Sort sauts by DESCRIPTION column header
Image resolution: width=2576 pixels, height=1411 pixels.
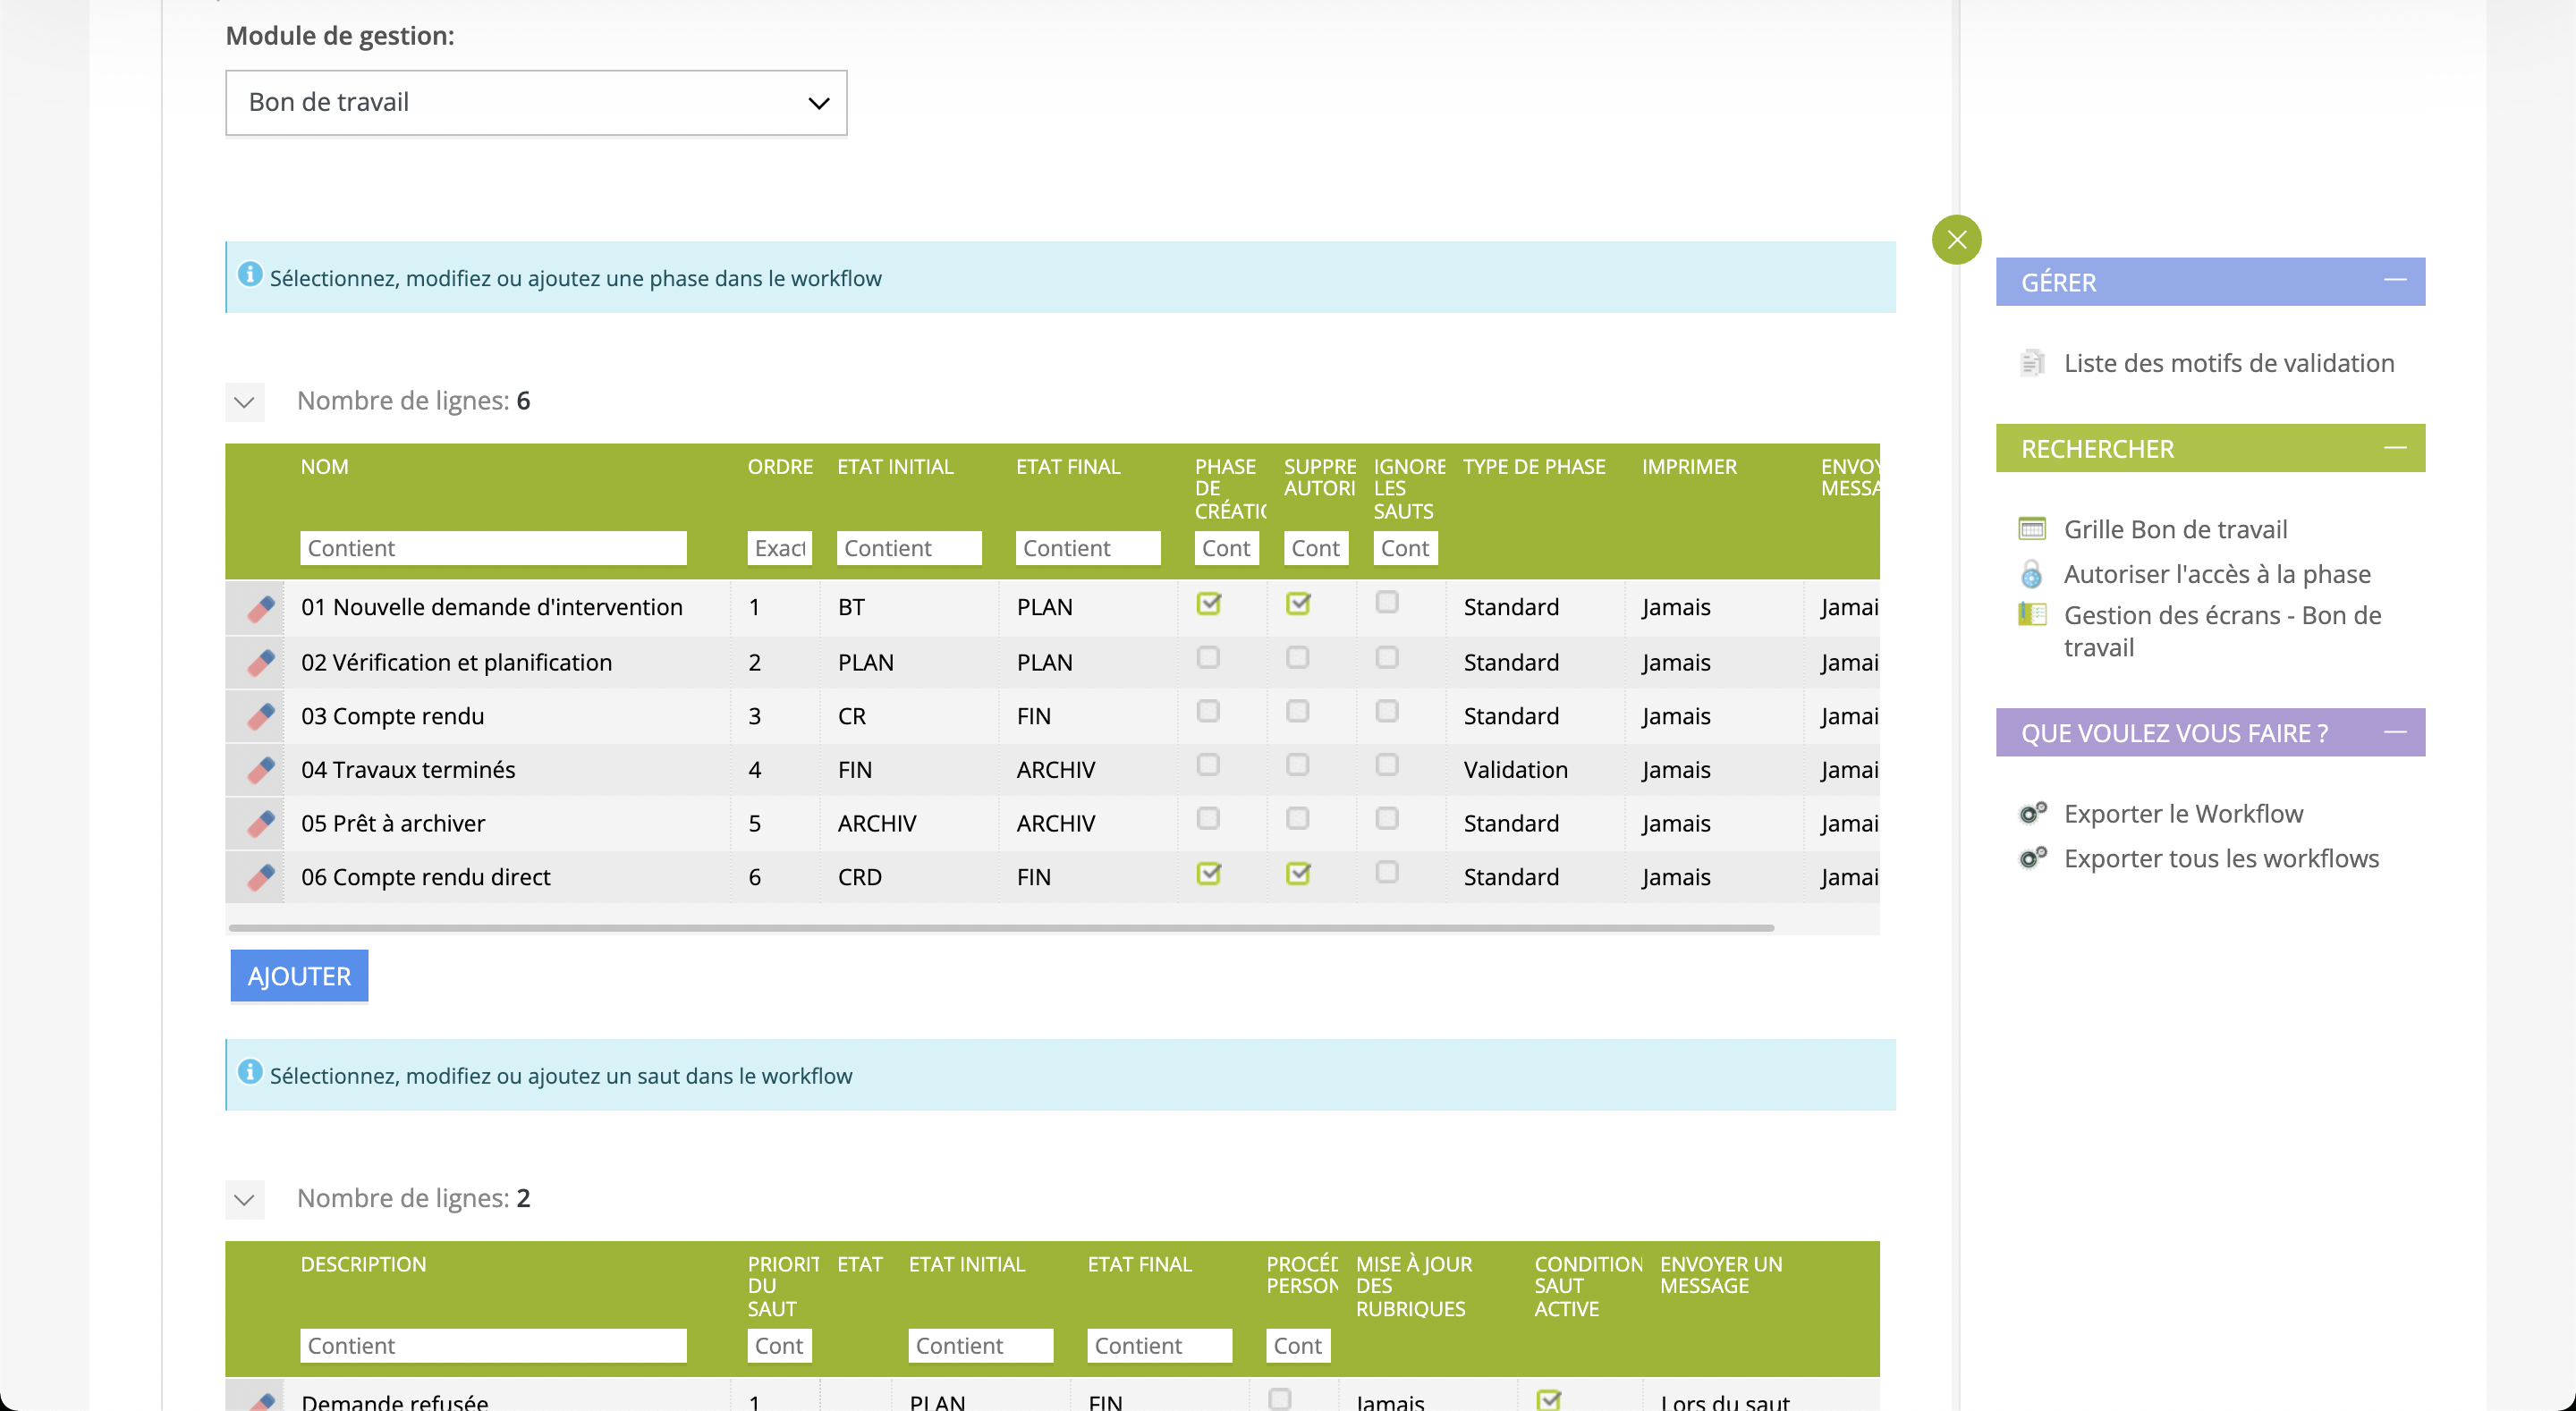[363, 1264]
